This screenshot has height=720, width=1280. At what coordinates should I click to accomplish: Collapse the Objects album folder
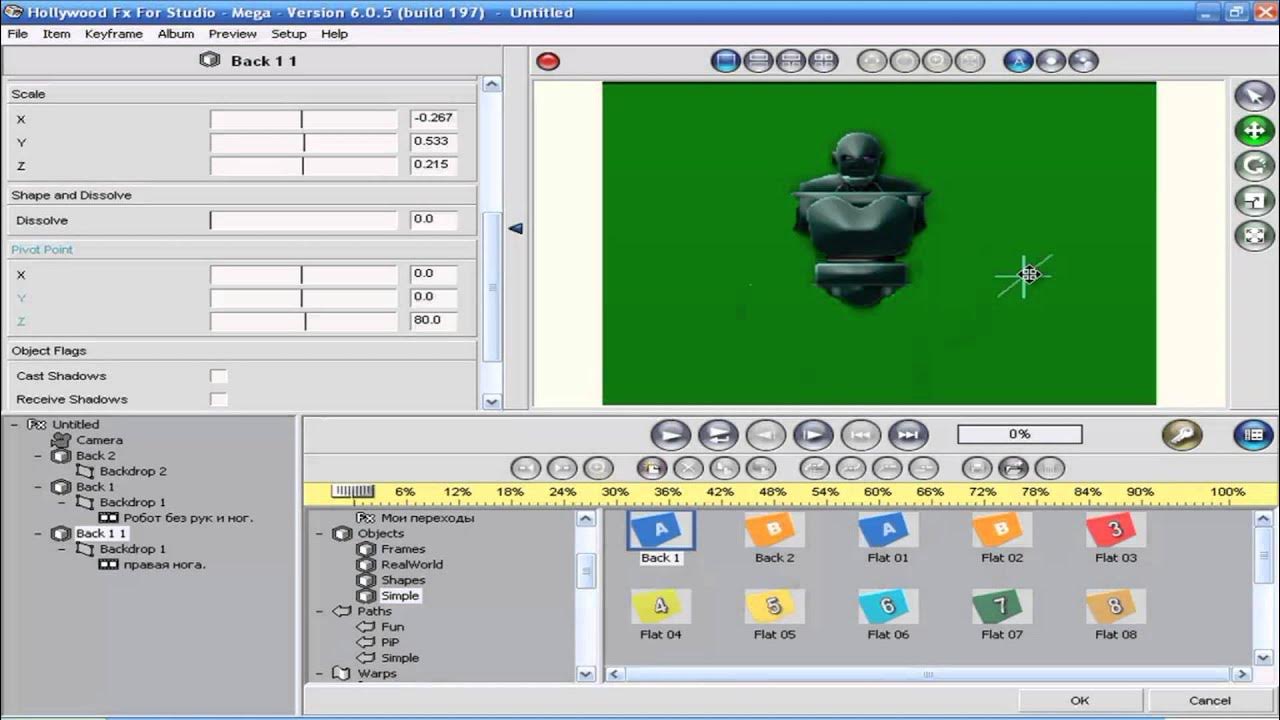320,534
